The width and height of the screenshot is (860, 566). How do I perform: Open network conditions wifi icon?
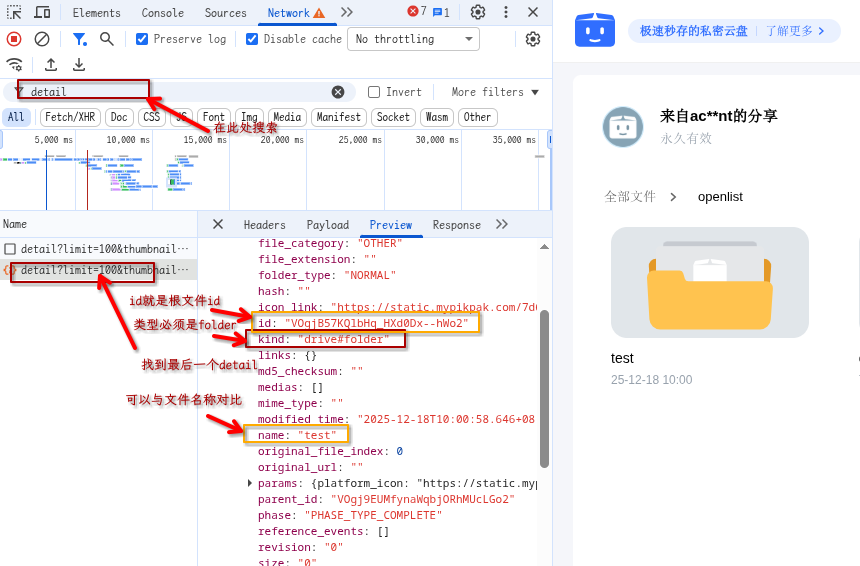pyautogui.click(x=14, y=64)
